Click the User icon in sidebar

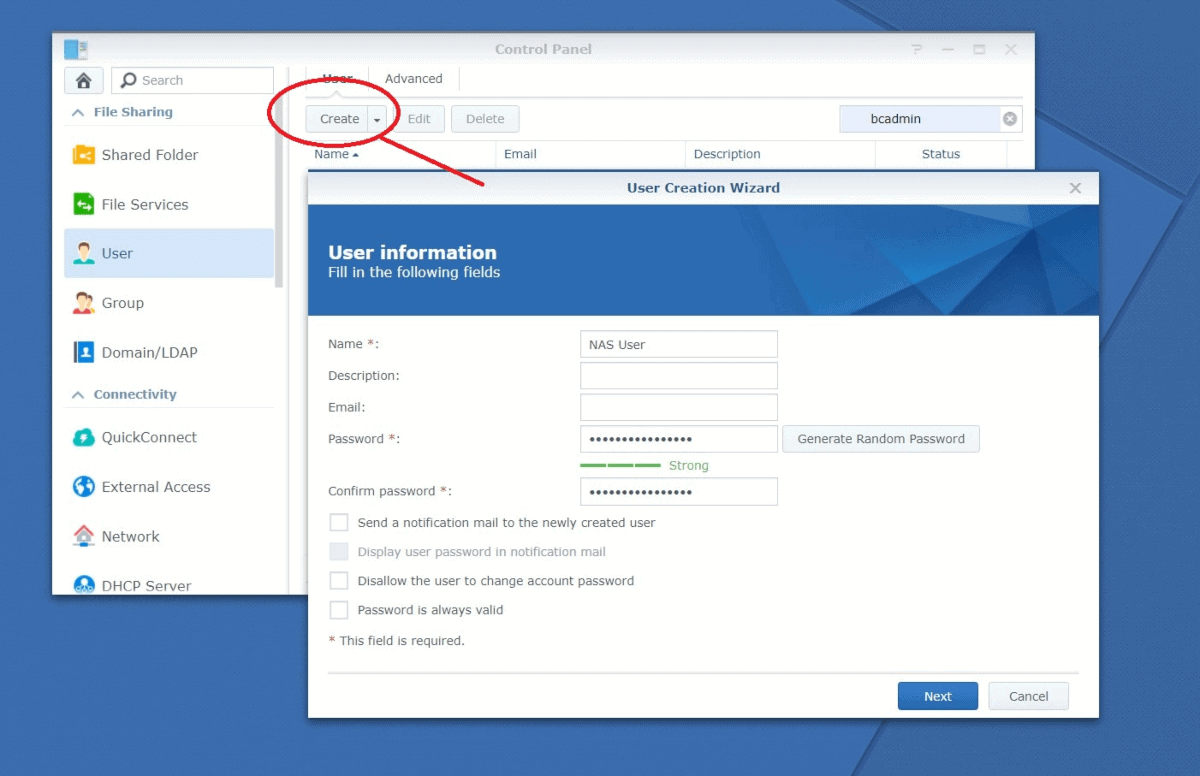[x=84, y=253]
